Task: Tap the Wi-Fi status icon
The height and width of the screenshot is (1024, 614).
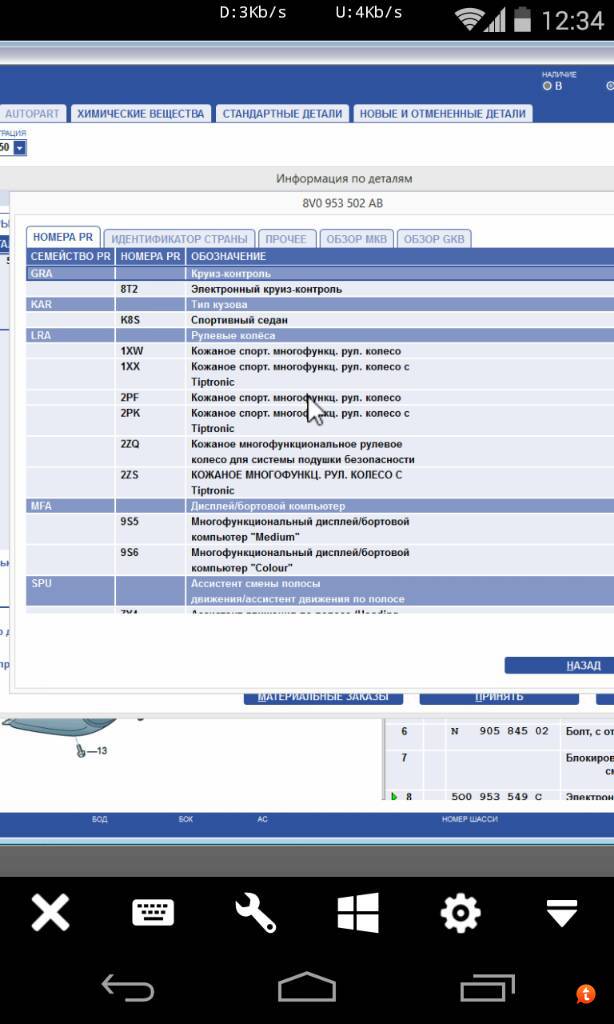Action: (x=470, y=20)
